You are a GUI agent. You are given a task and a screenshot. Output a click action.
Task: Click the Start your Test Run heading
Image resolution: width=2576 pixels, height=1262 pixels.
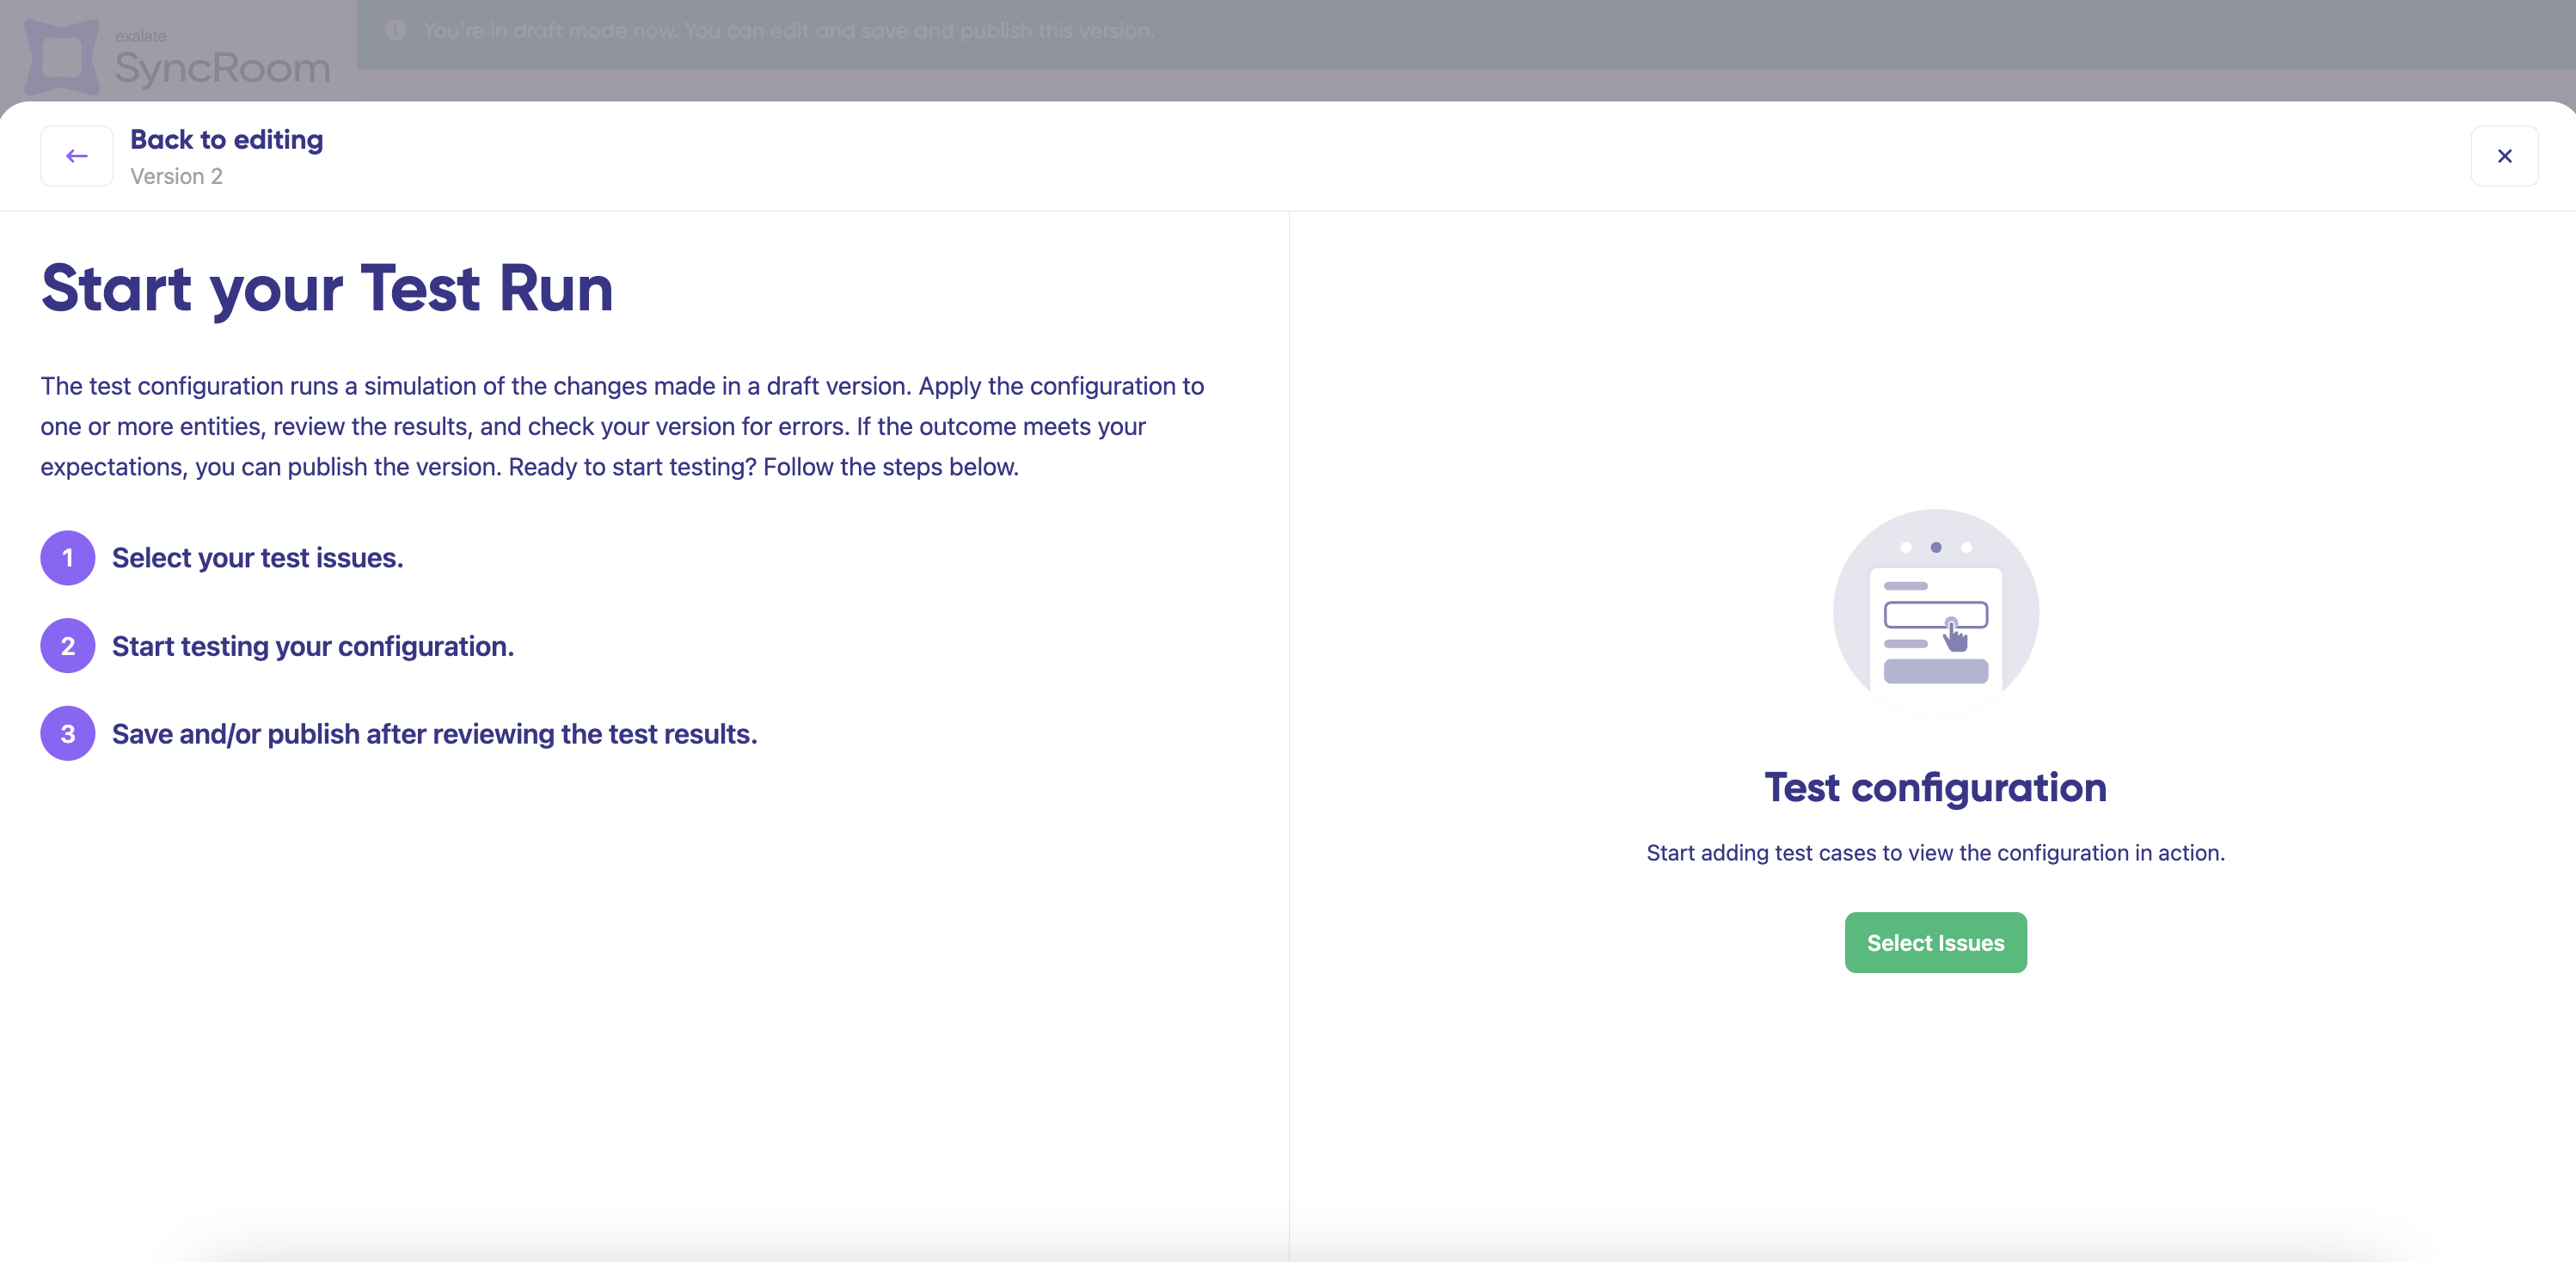327,288
